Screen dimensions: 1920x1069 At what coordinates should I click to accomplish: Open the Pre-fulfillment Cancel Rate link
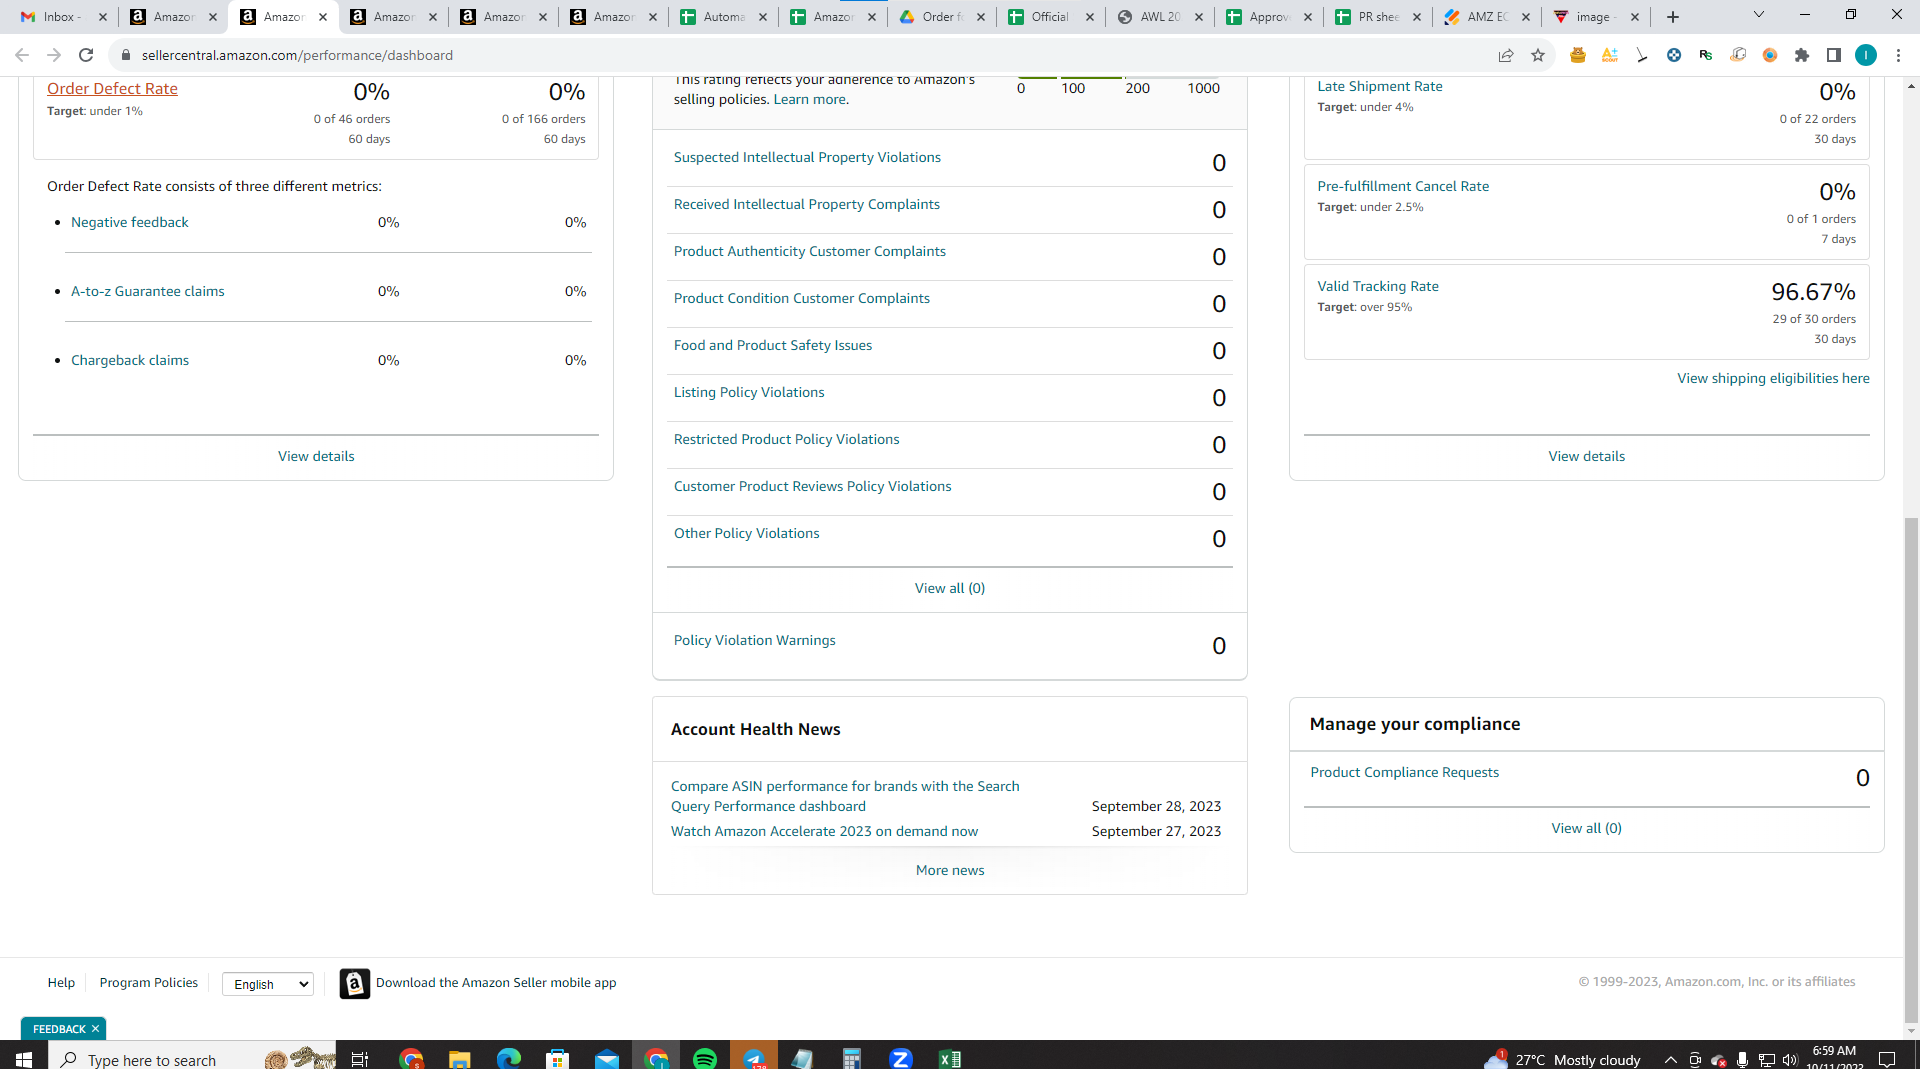tap(1403, 186)
